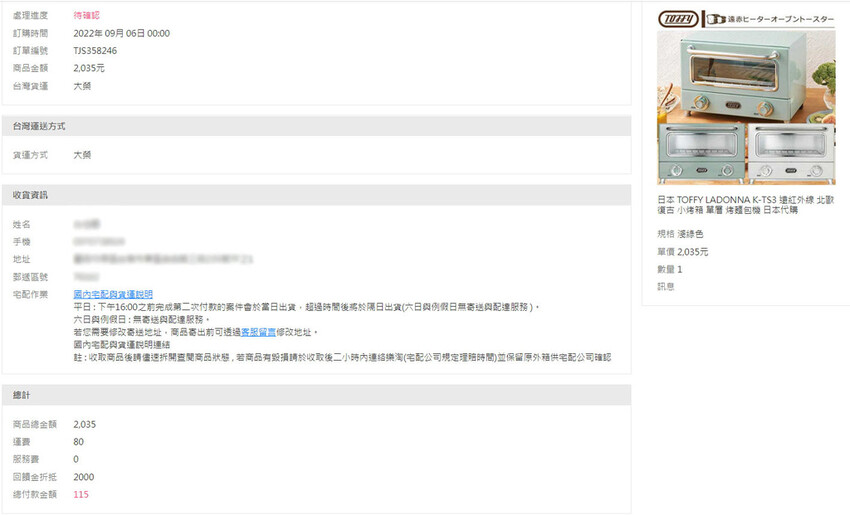Click the 處理進度 label
Screen dimensions: 850x515
point(30,15)
